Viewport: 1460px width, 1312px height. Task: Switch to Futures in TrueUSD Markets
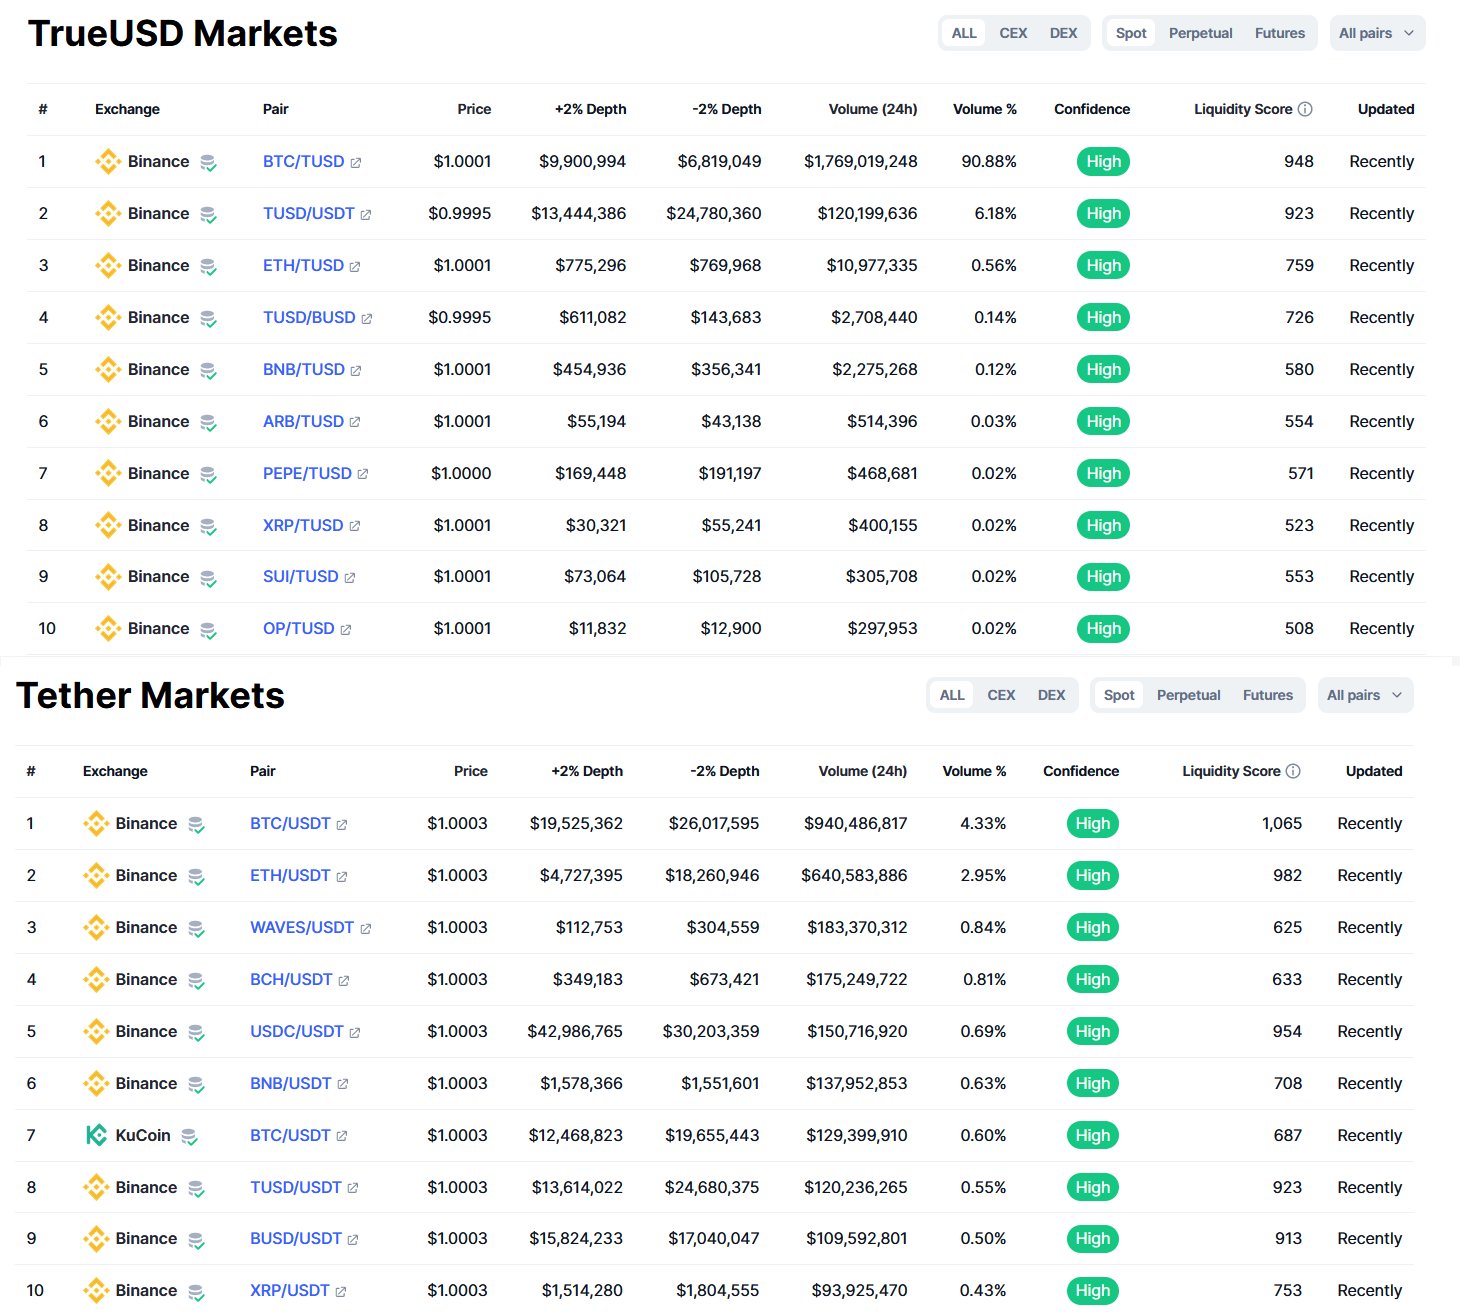tap(1280, 33)
